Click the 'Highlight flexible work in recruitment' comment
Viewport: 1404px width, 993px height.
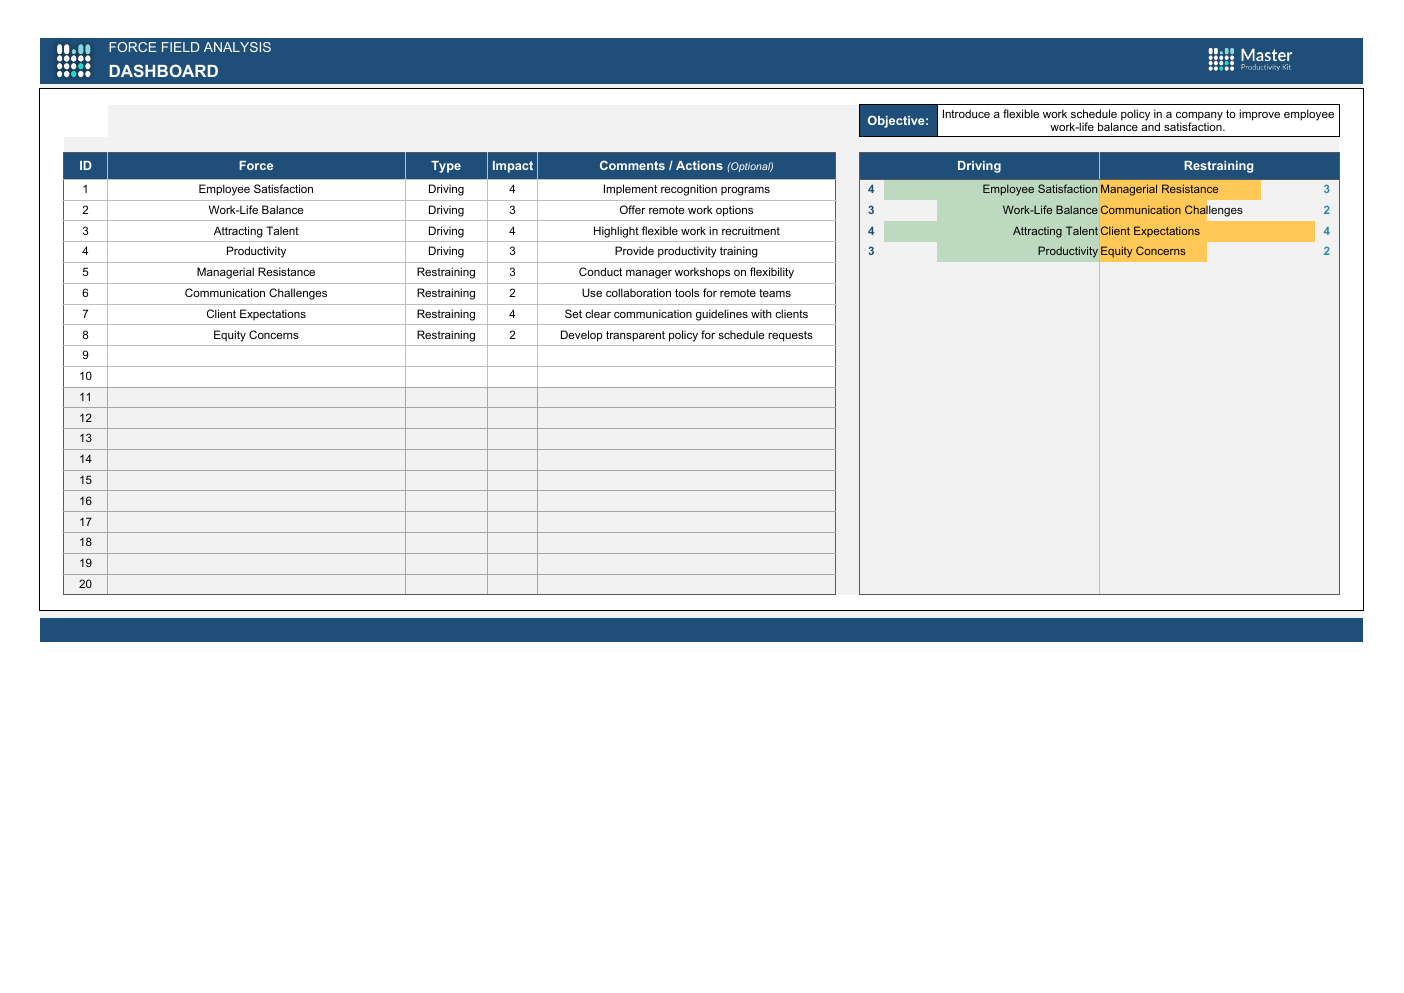(686, 231)
